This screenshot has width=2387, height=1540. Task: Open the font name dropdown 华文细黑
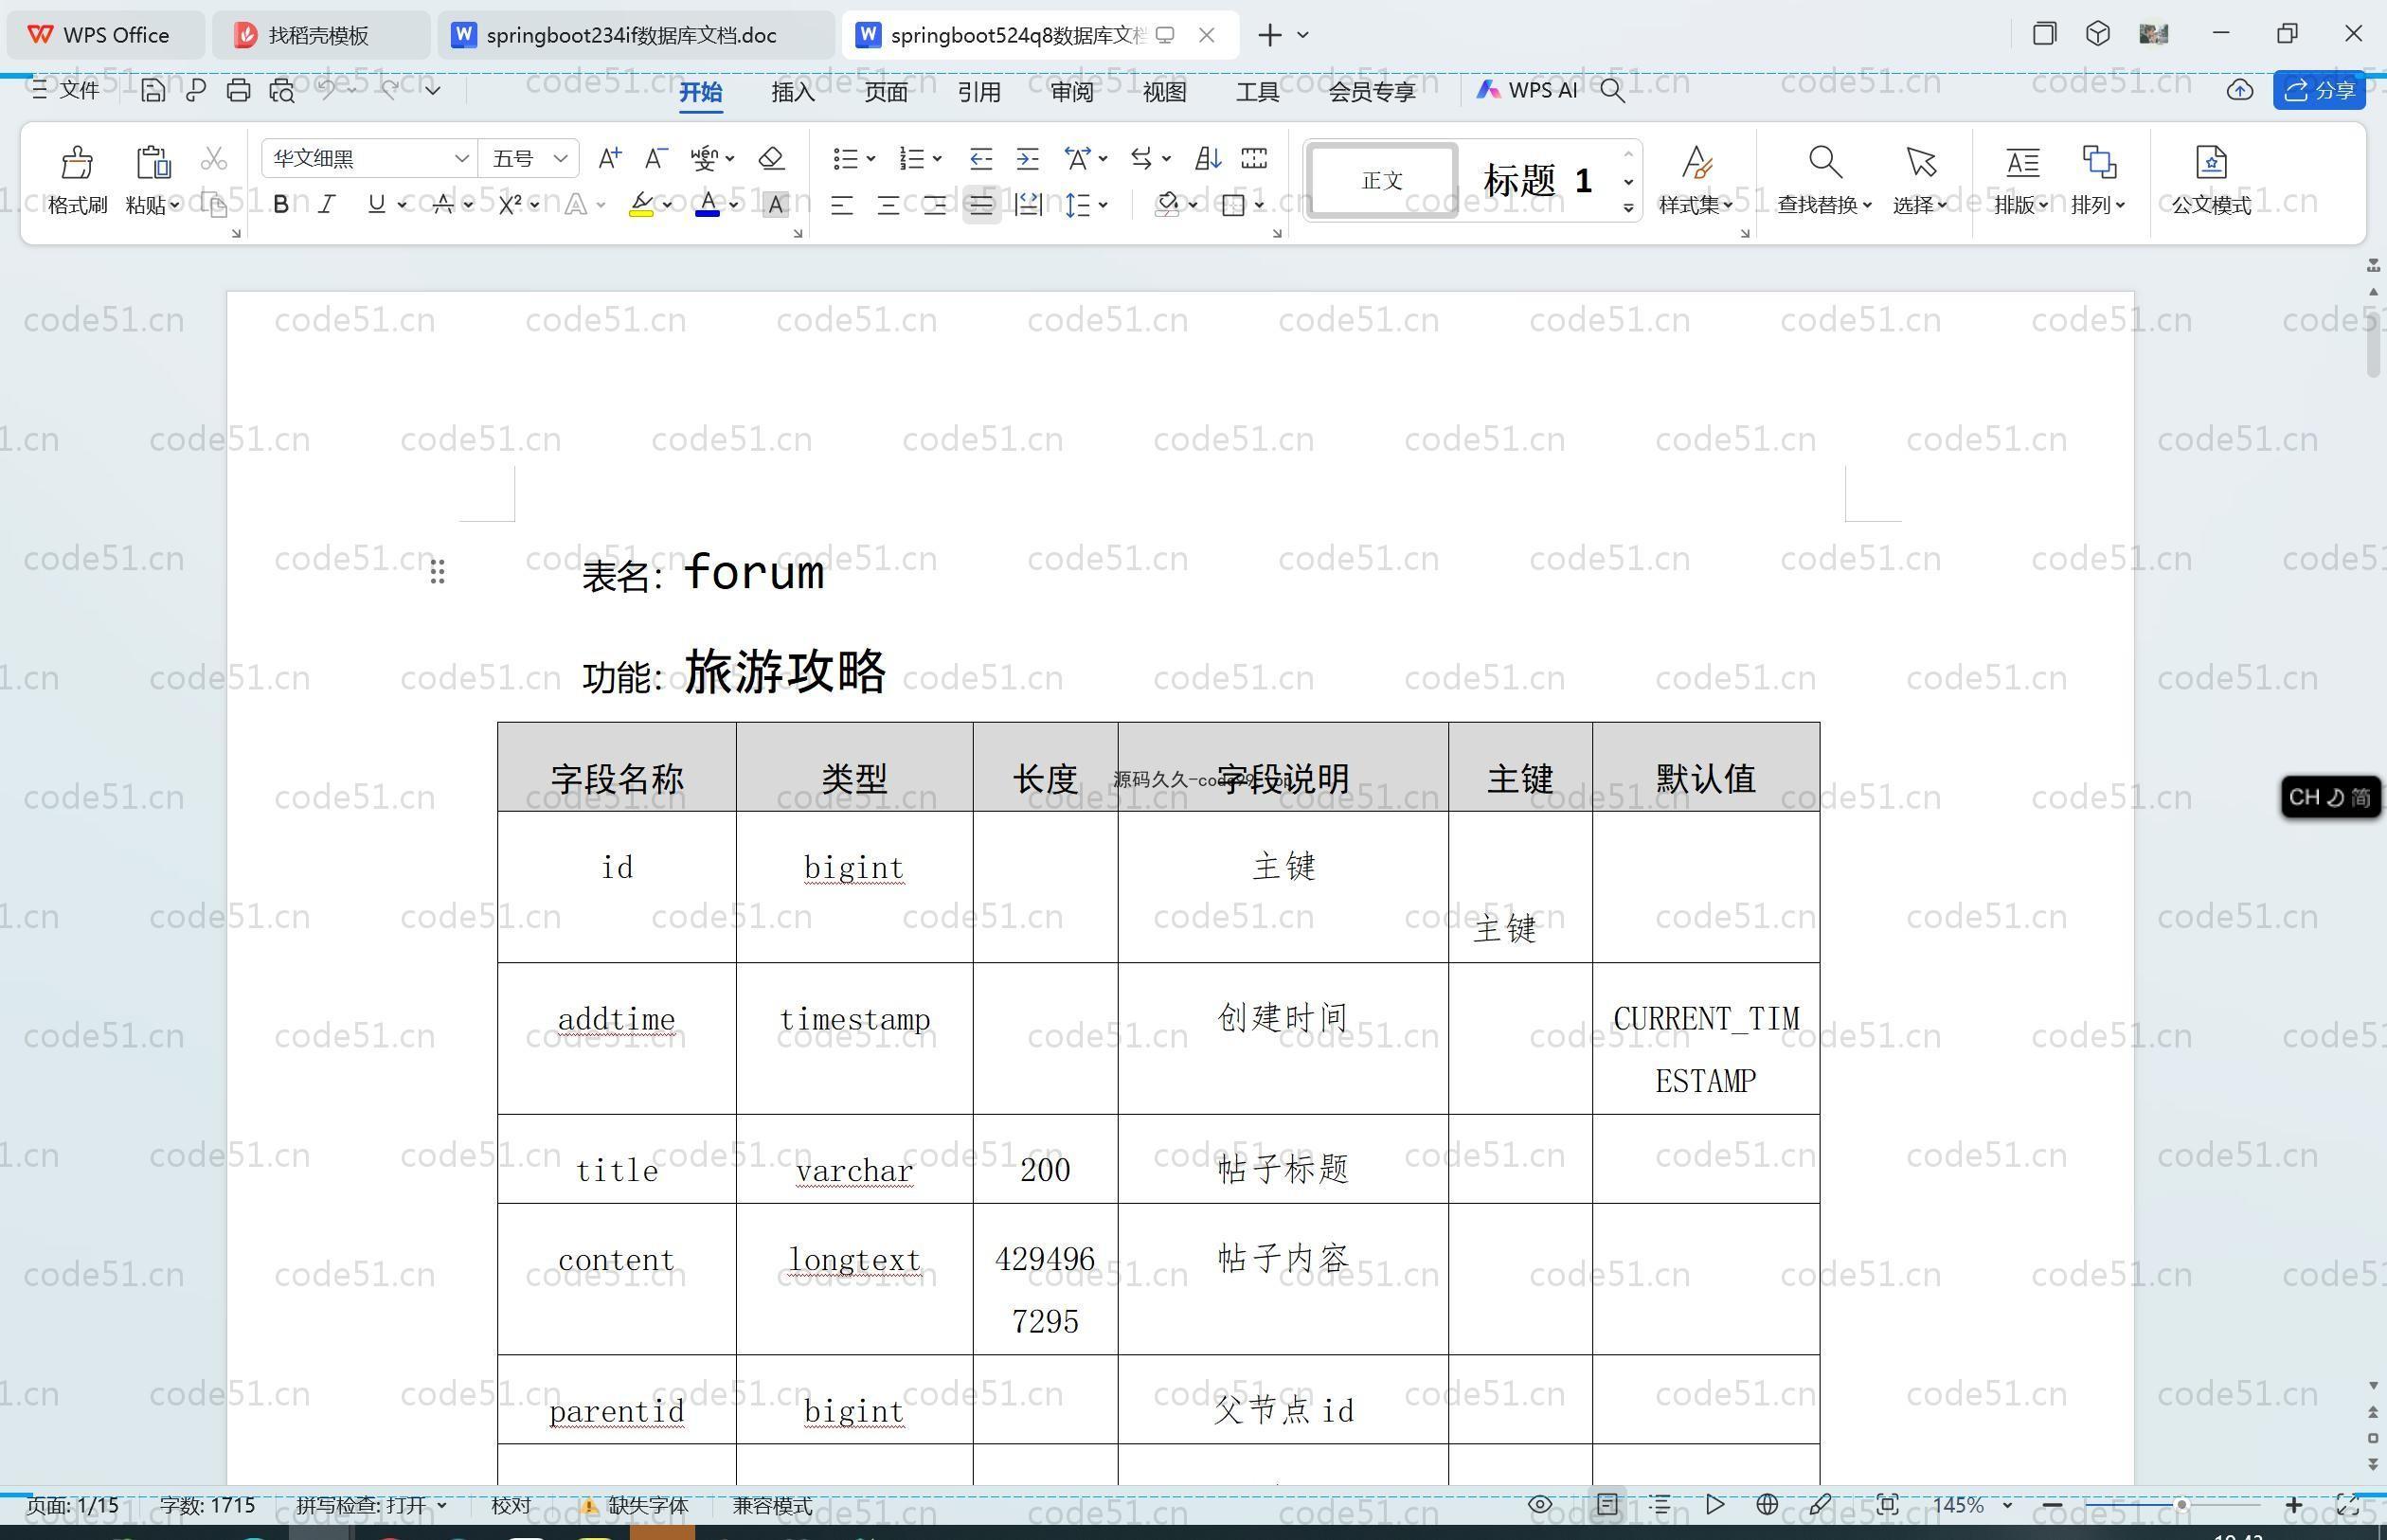click(461, 158)
